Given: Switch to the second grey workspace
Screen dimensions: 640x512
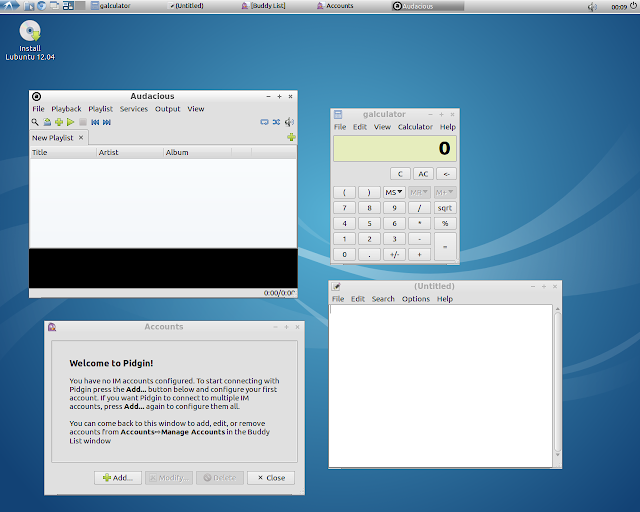Looking at the screenshot, I should pyautogui.click(x=80, y=6).
